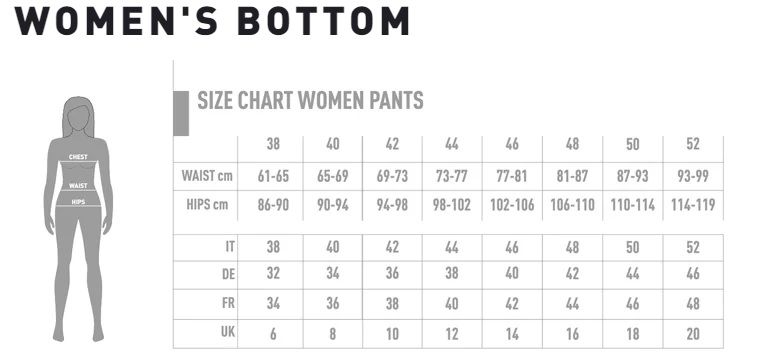
Task: Select the WAIST label on figure
Action: point(78,186)
